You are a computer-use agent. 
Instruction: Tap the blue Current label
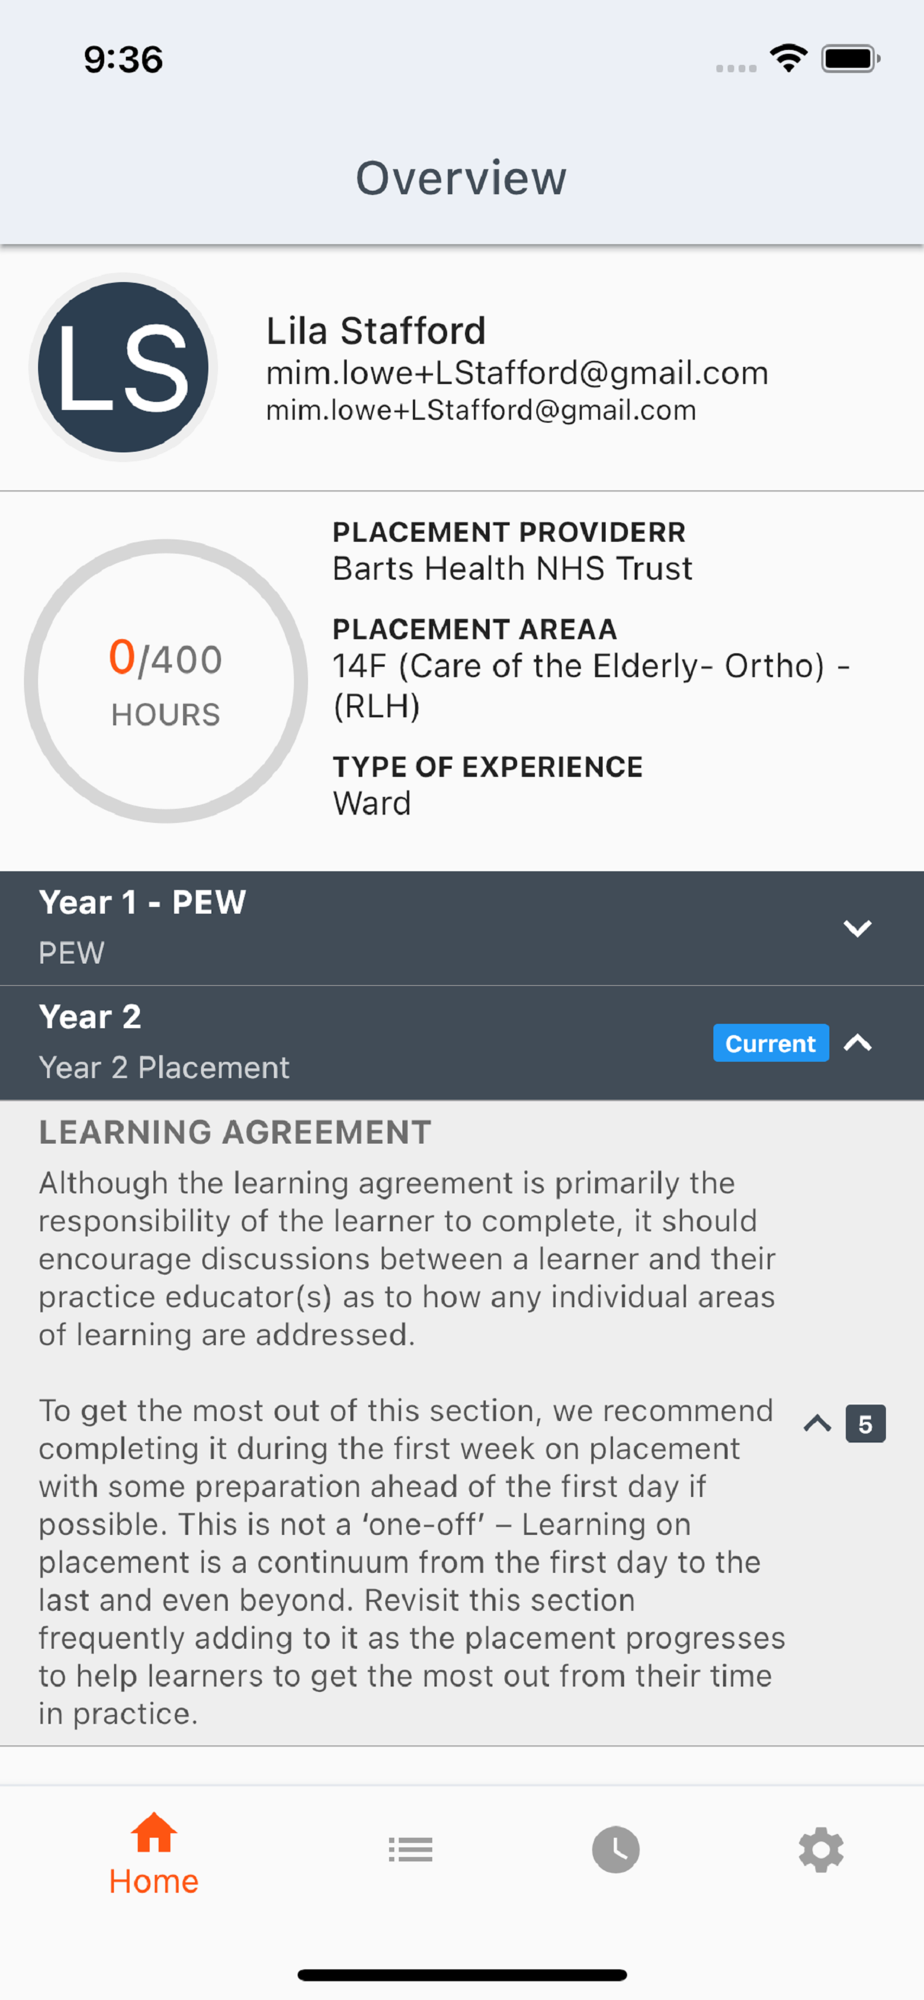tap(770, 1043)
